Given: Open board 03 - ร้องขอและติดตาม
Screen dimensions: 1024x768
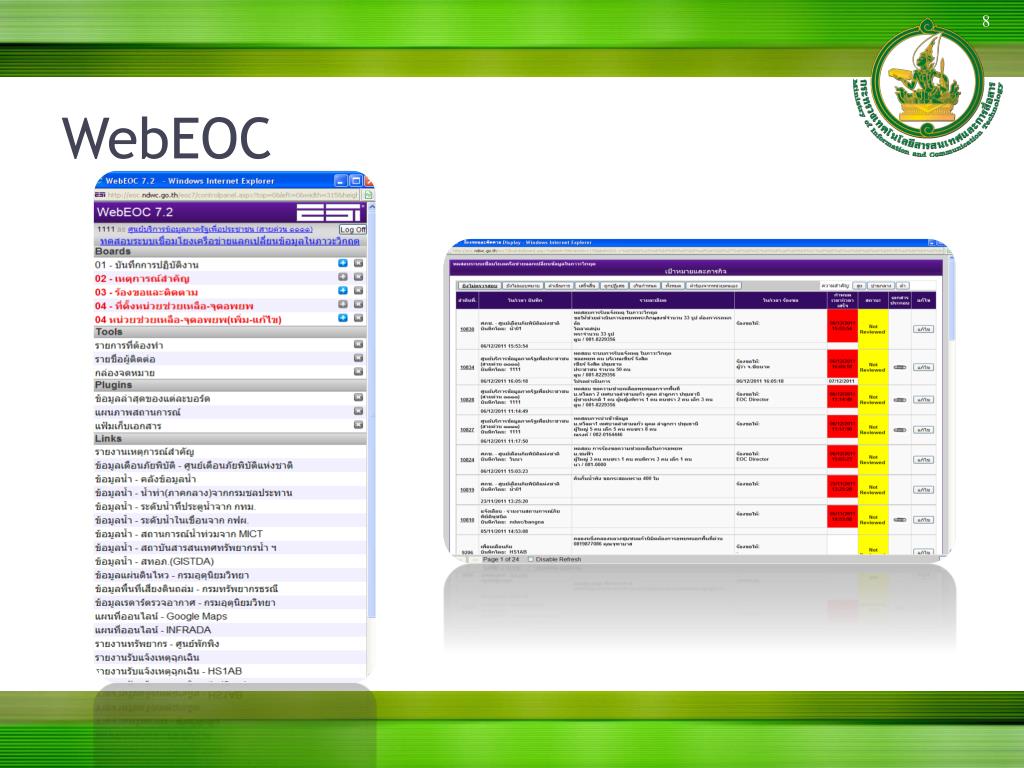Looking at the screenshot, I should [146, 292].
